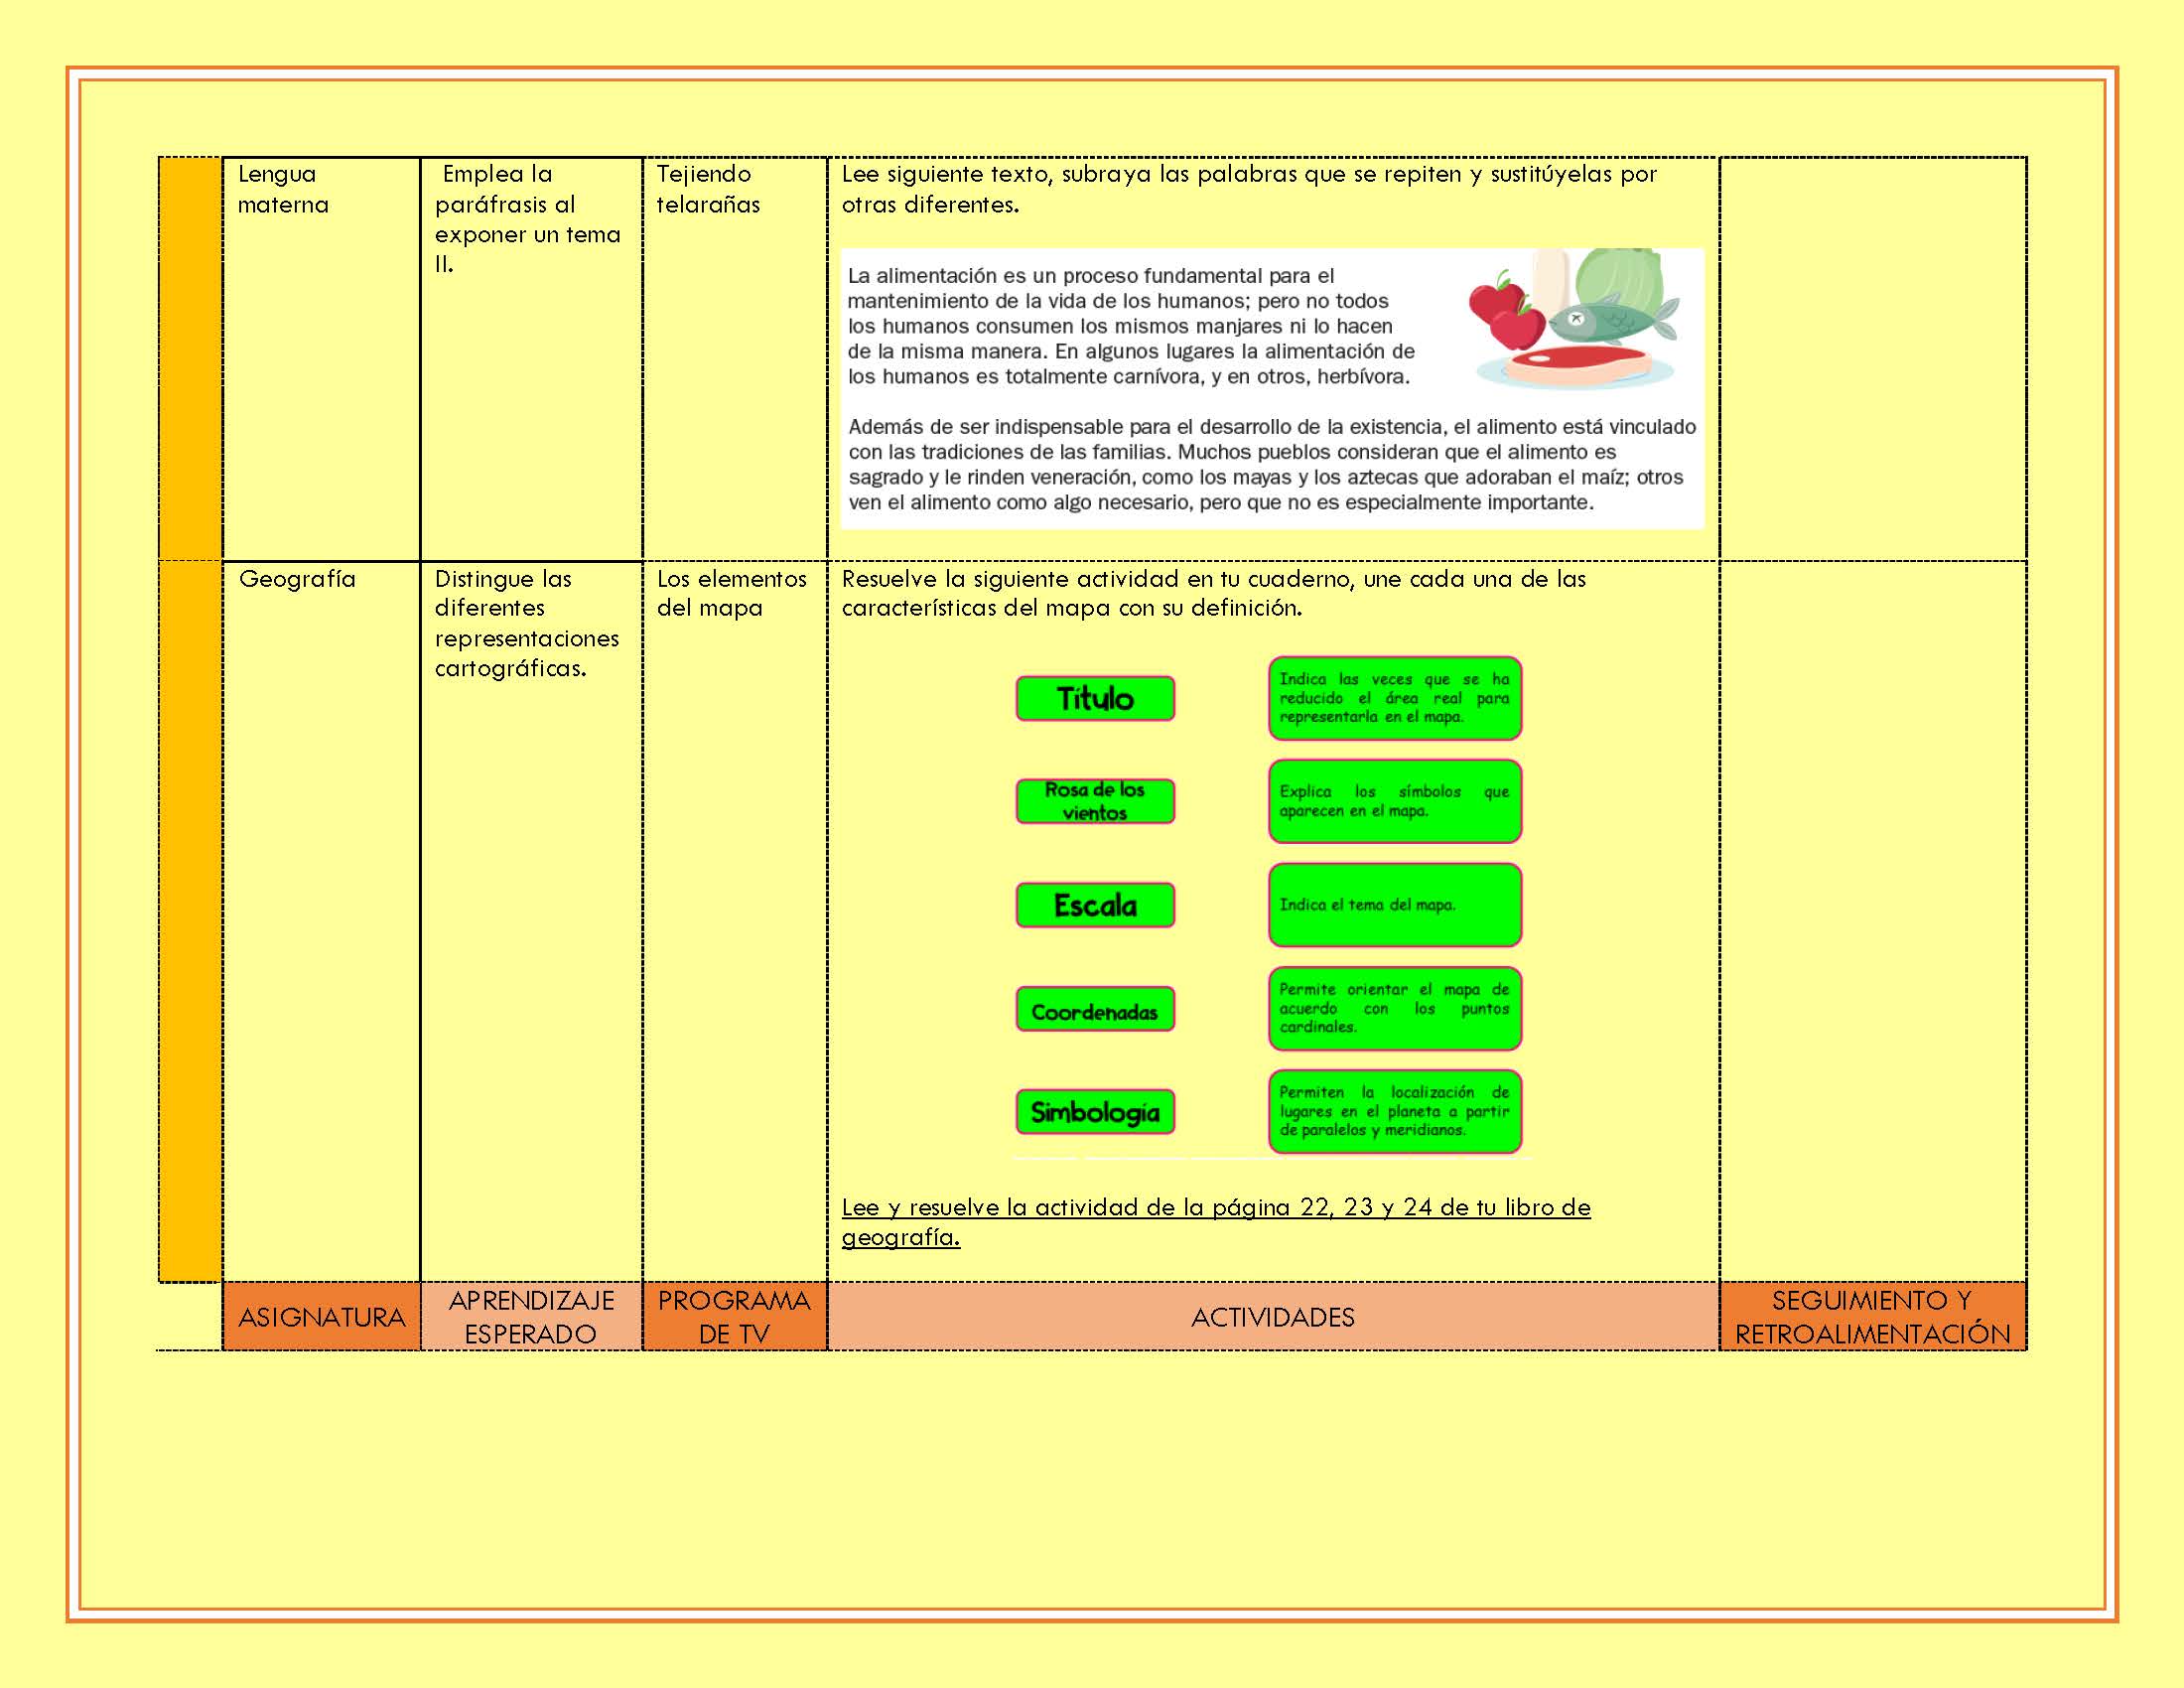Viewport: 2184px width, 1688px height.
Task: Select the Geografía subject cell
Action: 297,579
